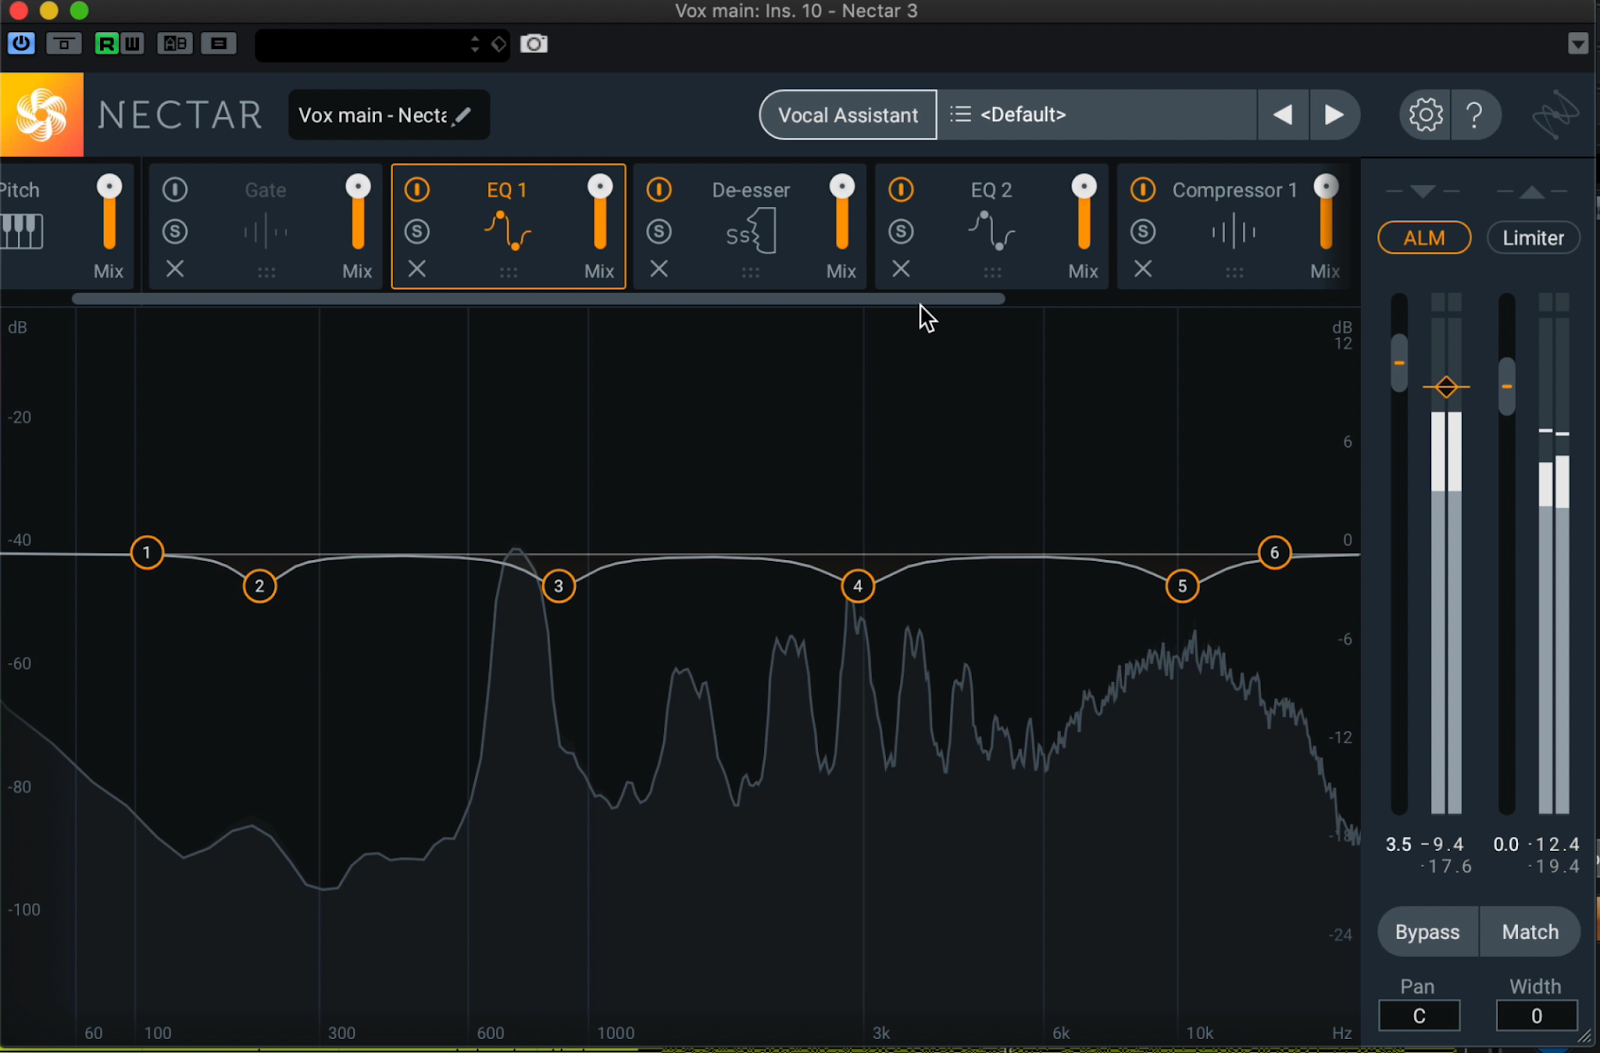The image size is (1600, 1053).
Task: Remove the Gate module
Action: 175,269
